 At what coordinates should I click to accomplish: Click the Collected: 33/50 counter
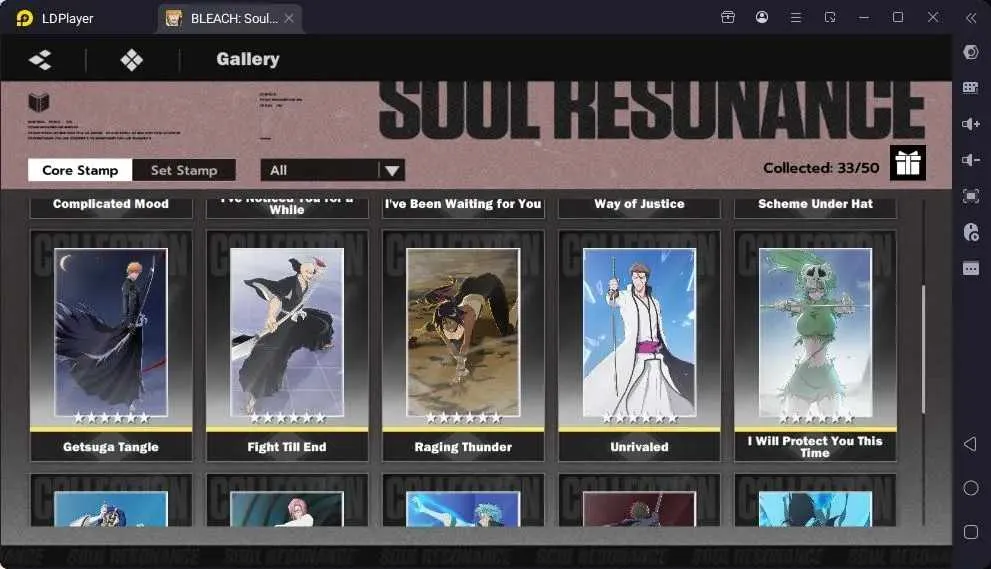(x=821, y=168)
